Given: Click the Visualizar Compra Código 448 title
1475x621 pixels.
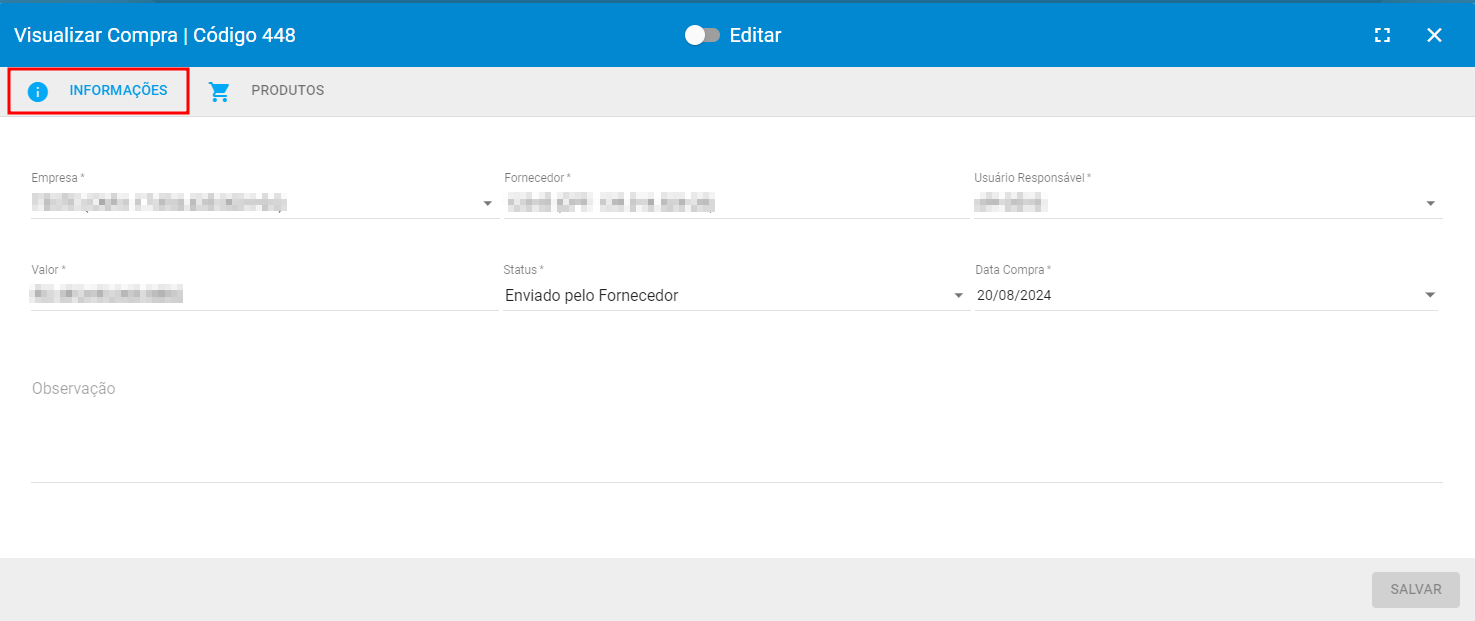Looking at the screenshot, I should click(x=155, y=35).
